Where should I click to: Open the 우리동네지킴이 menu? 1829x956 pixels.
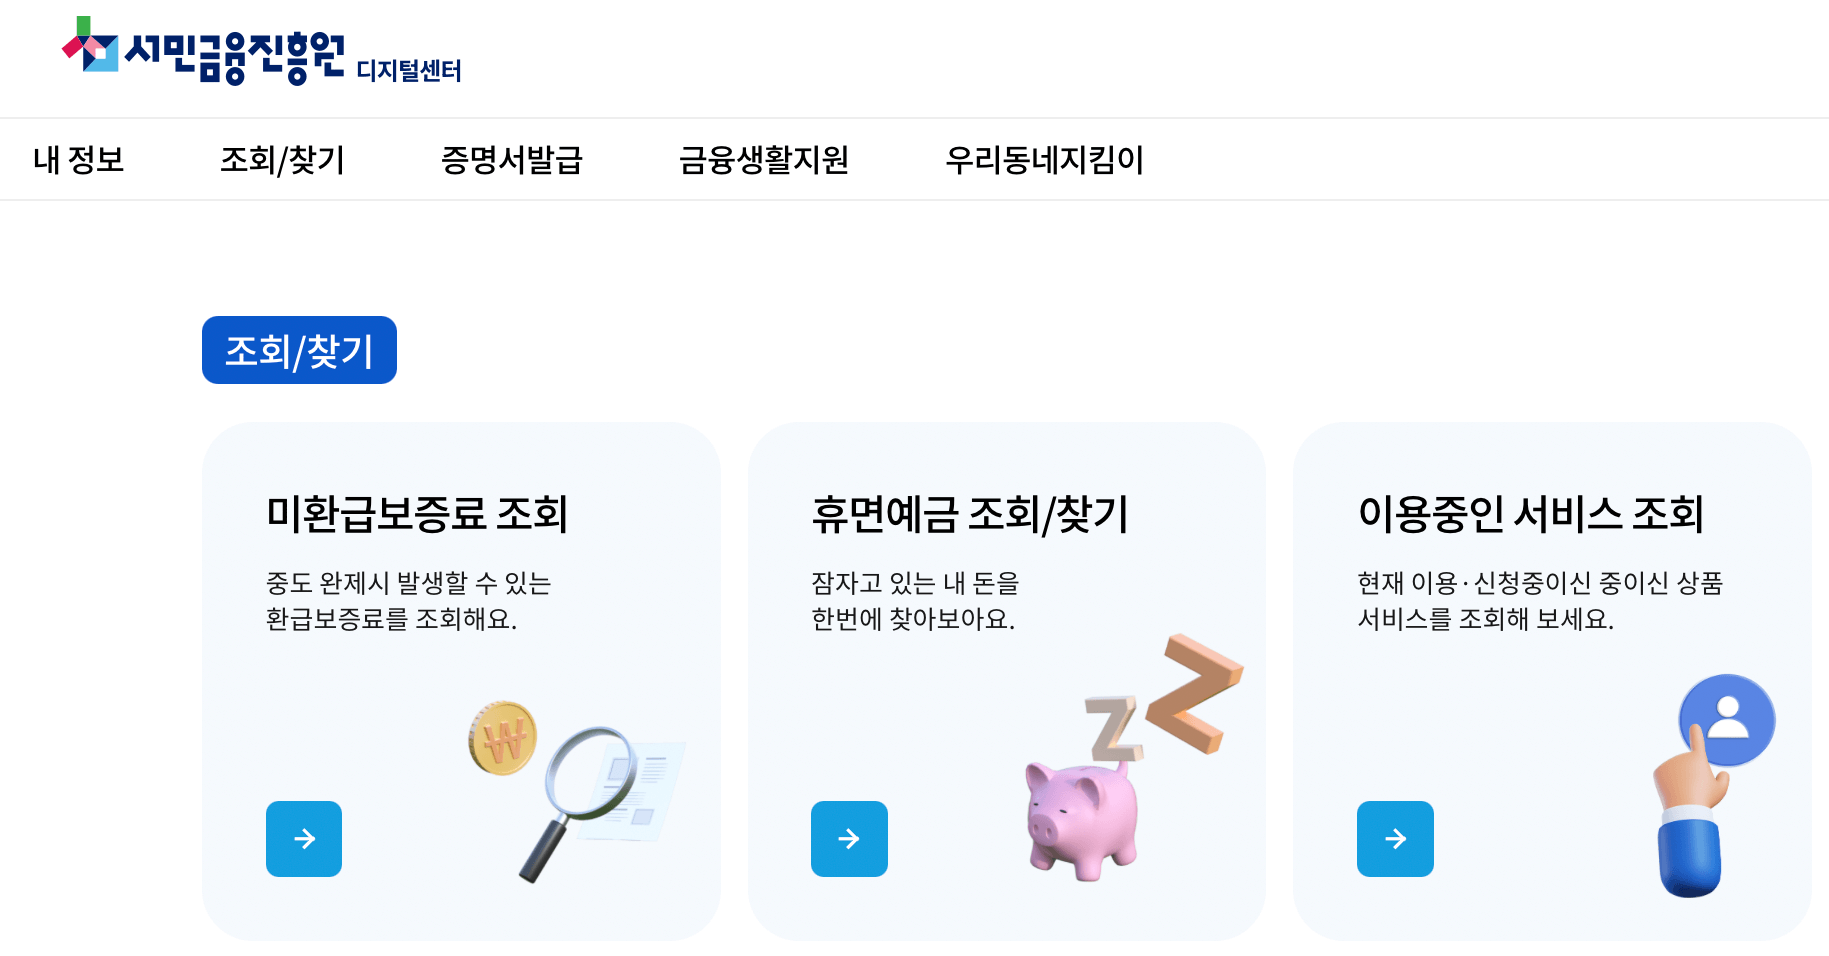tap(1046, 159)
